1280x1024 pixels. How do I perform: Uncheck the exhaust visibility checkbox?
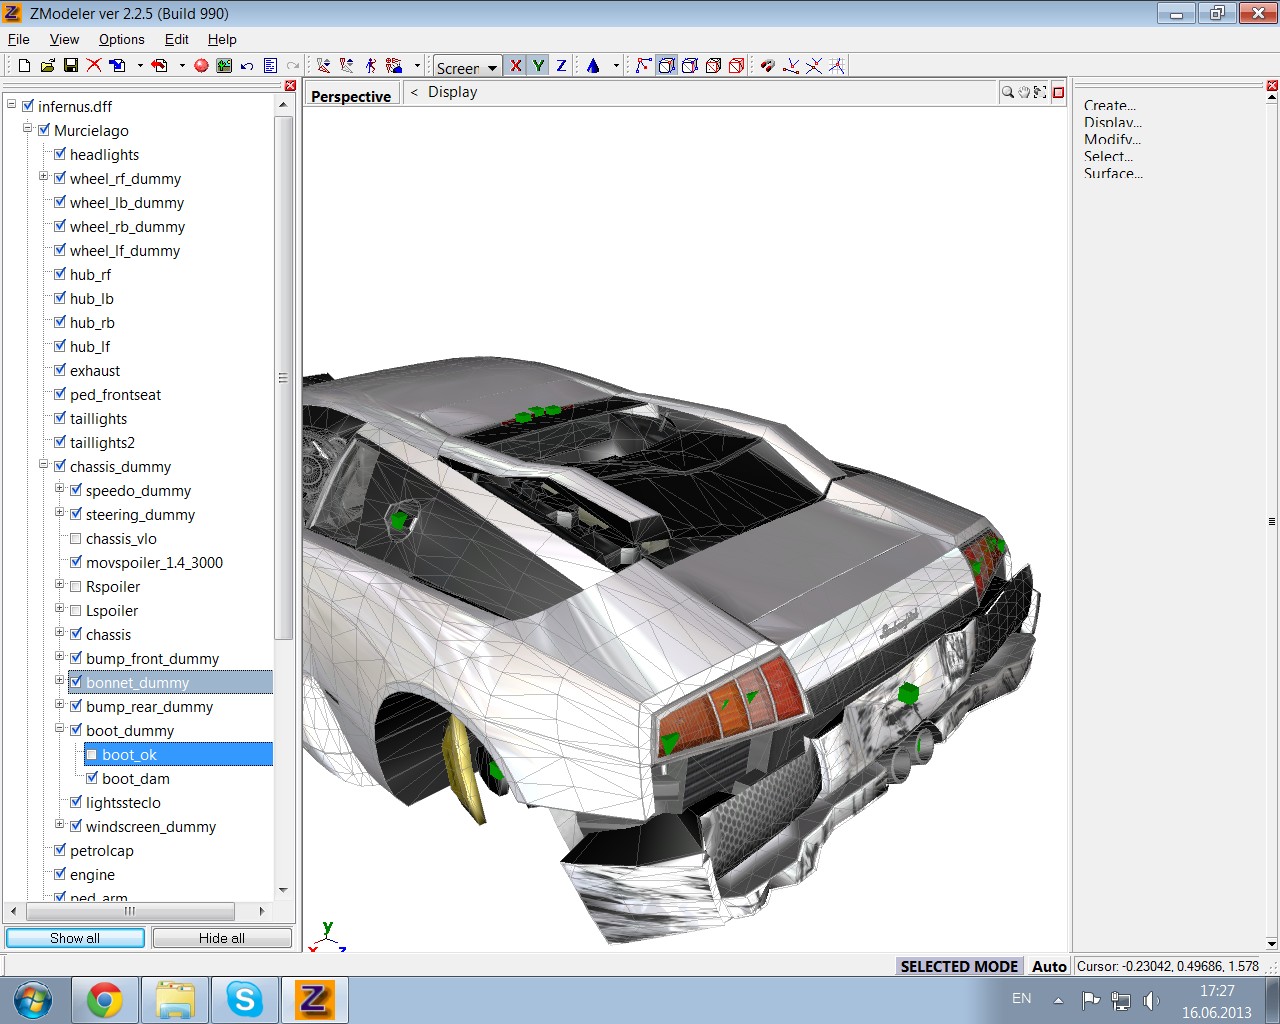pos(60,370)
